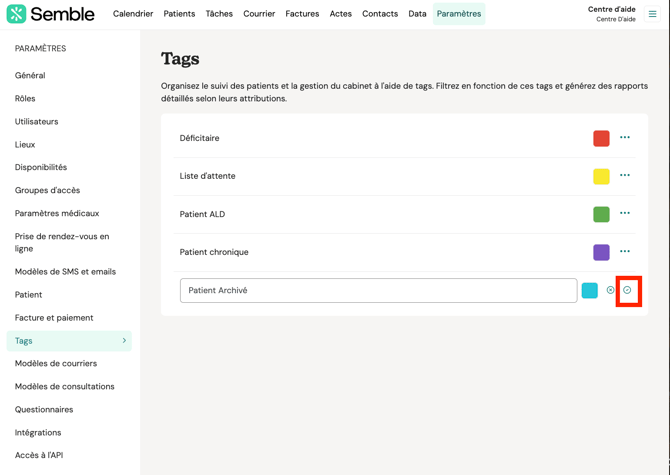
Task: Click the tag name field 'Patient Archivé'
Action: pos(378,290)
